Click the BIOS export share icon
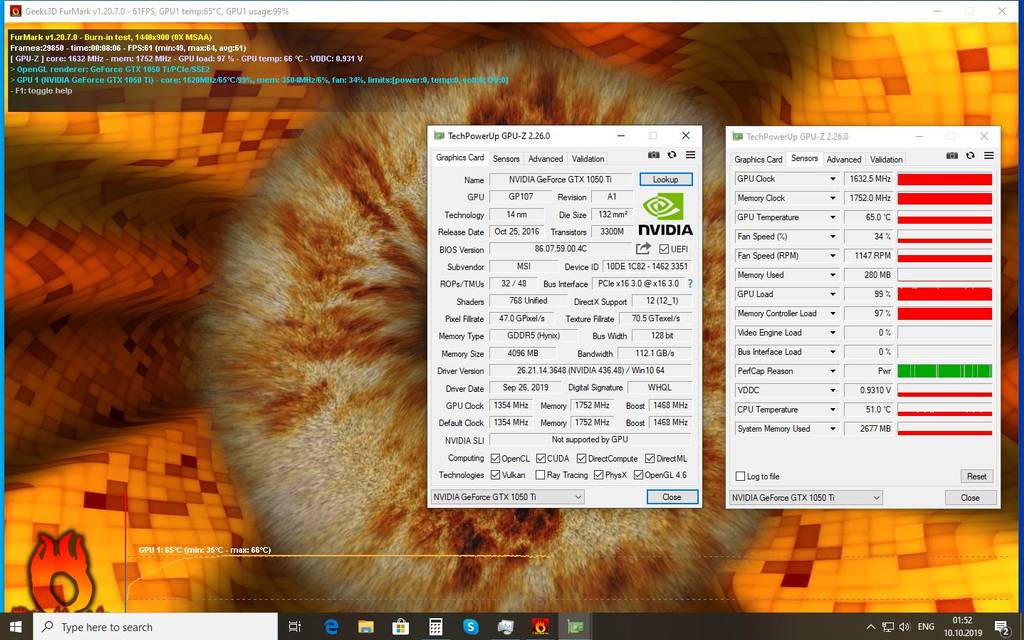The width and height of the screenshot is (1024, 640). 643,249
